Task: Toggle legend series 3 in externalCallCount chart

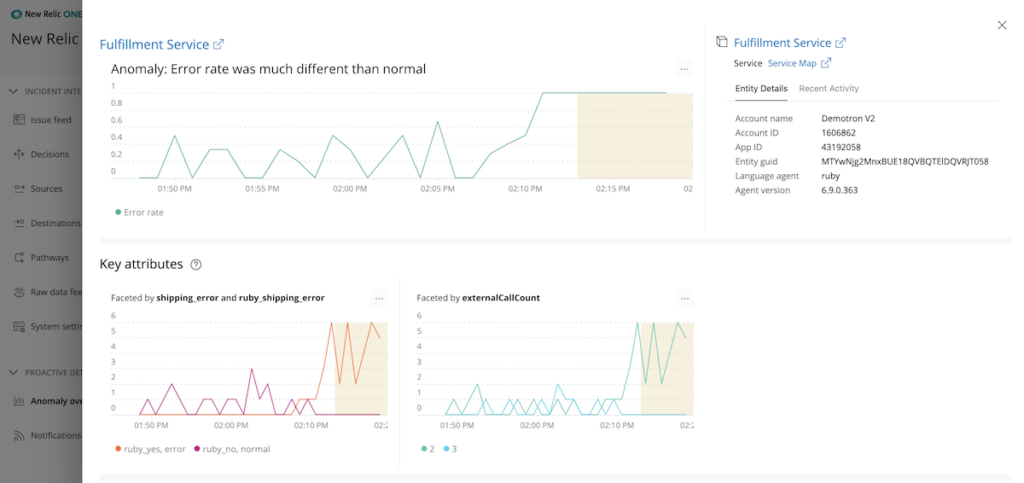Action: click(x=450, y=449)
